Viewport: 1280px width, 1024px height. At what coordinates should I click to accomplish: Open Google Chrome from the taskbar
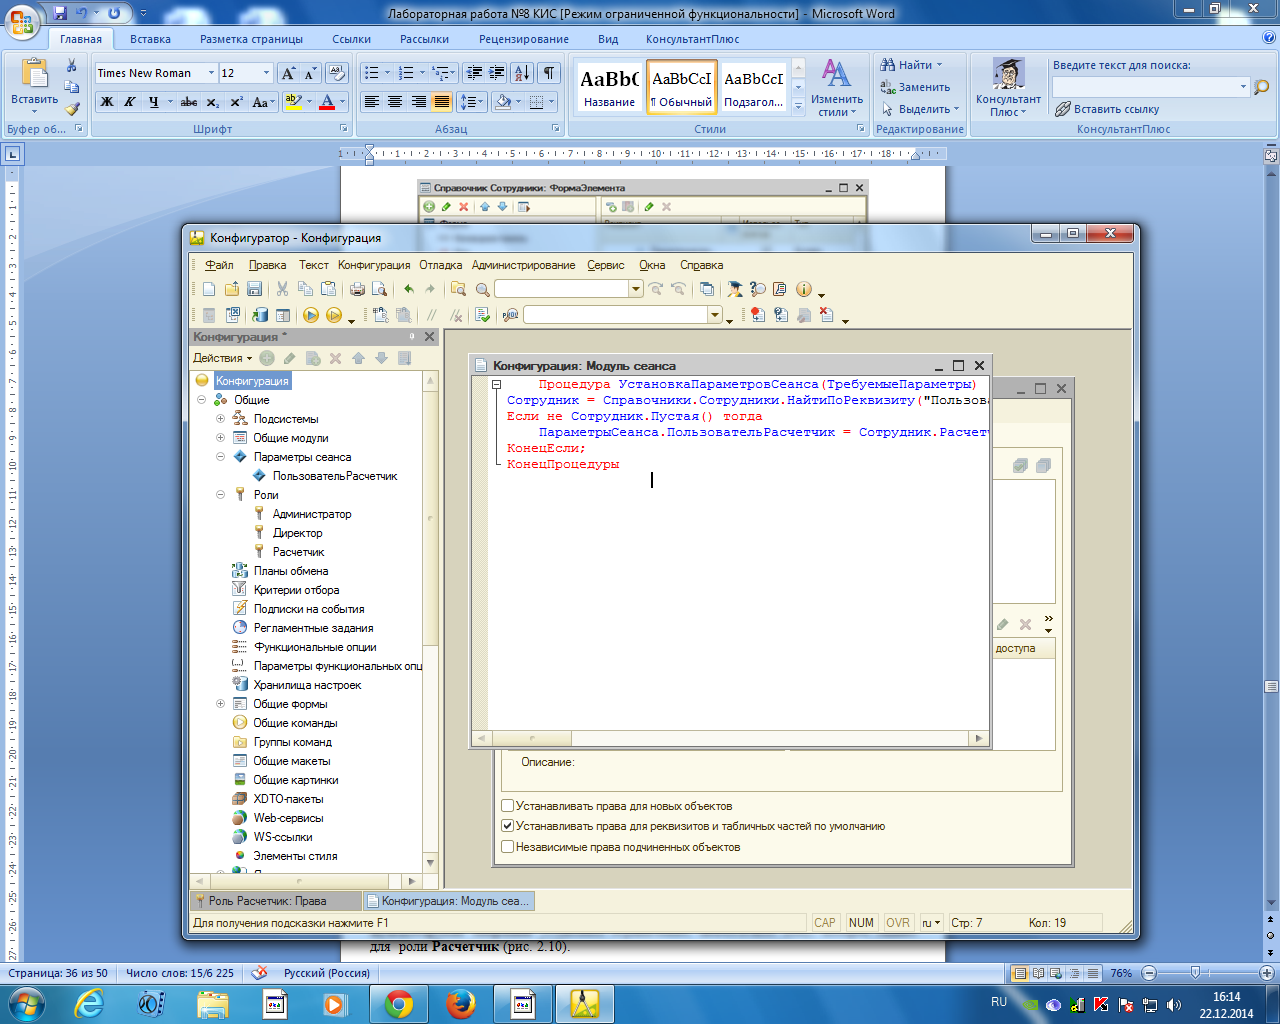399,1004
